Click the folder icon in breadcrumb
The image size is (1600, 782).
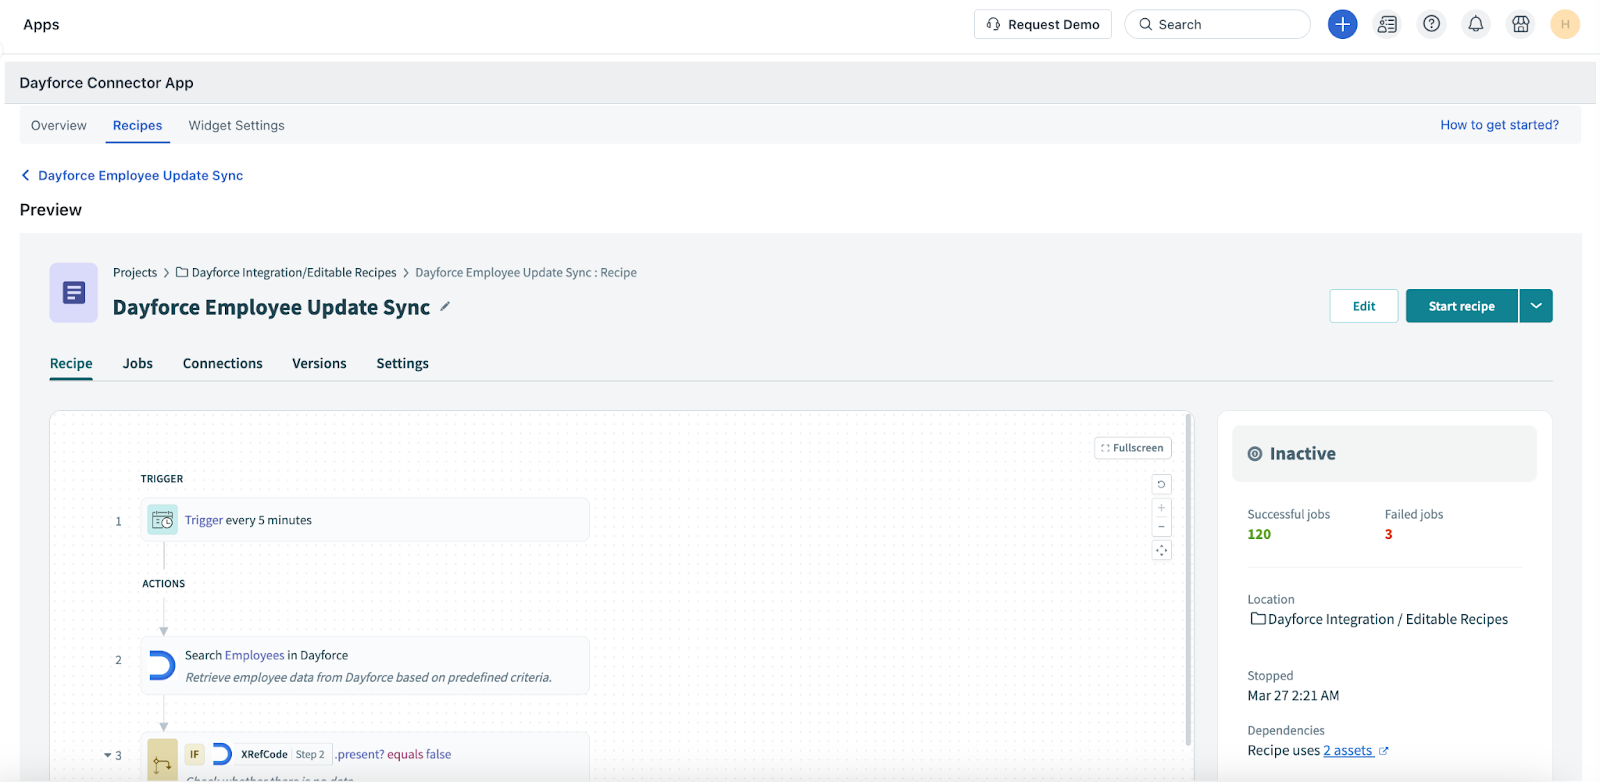[182, 272]
